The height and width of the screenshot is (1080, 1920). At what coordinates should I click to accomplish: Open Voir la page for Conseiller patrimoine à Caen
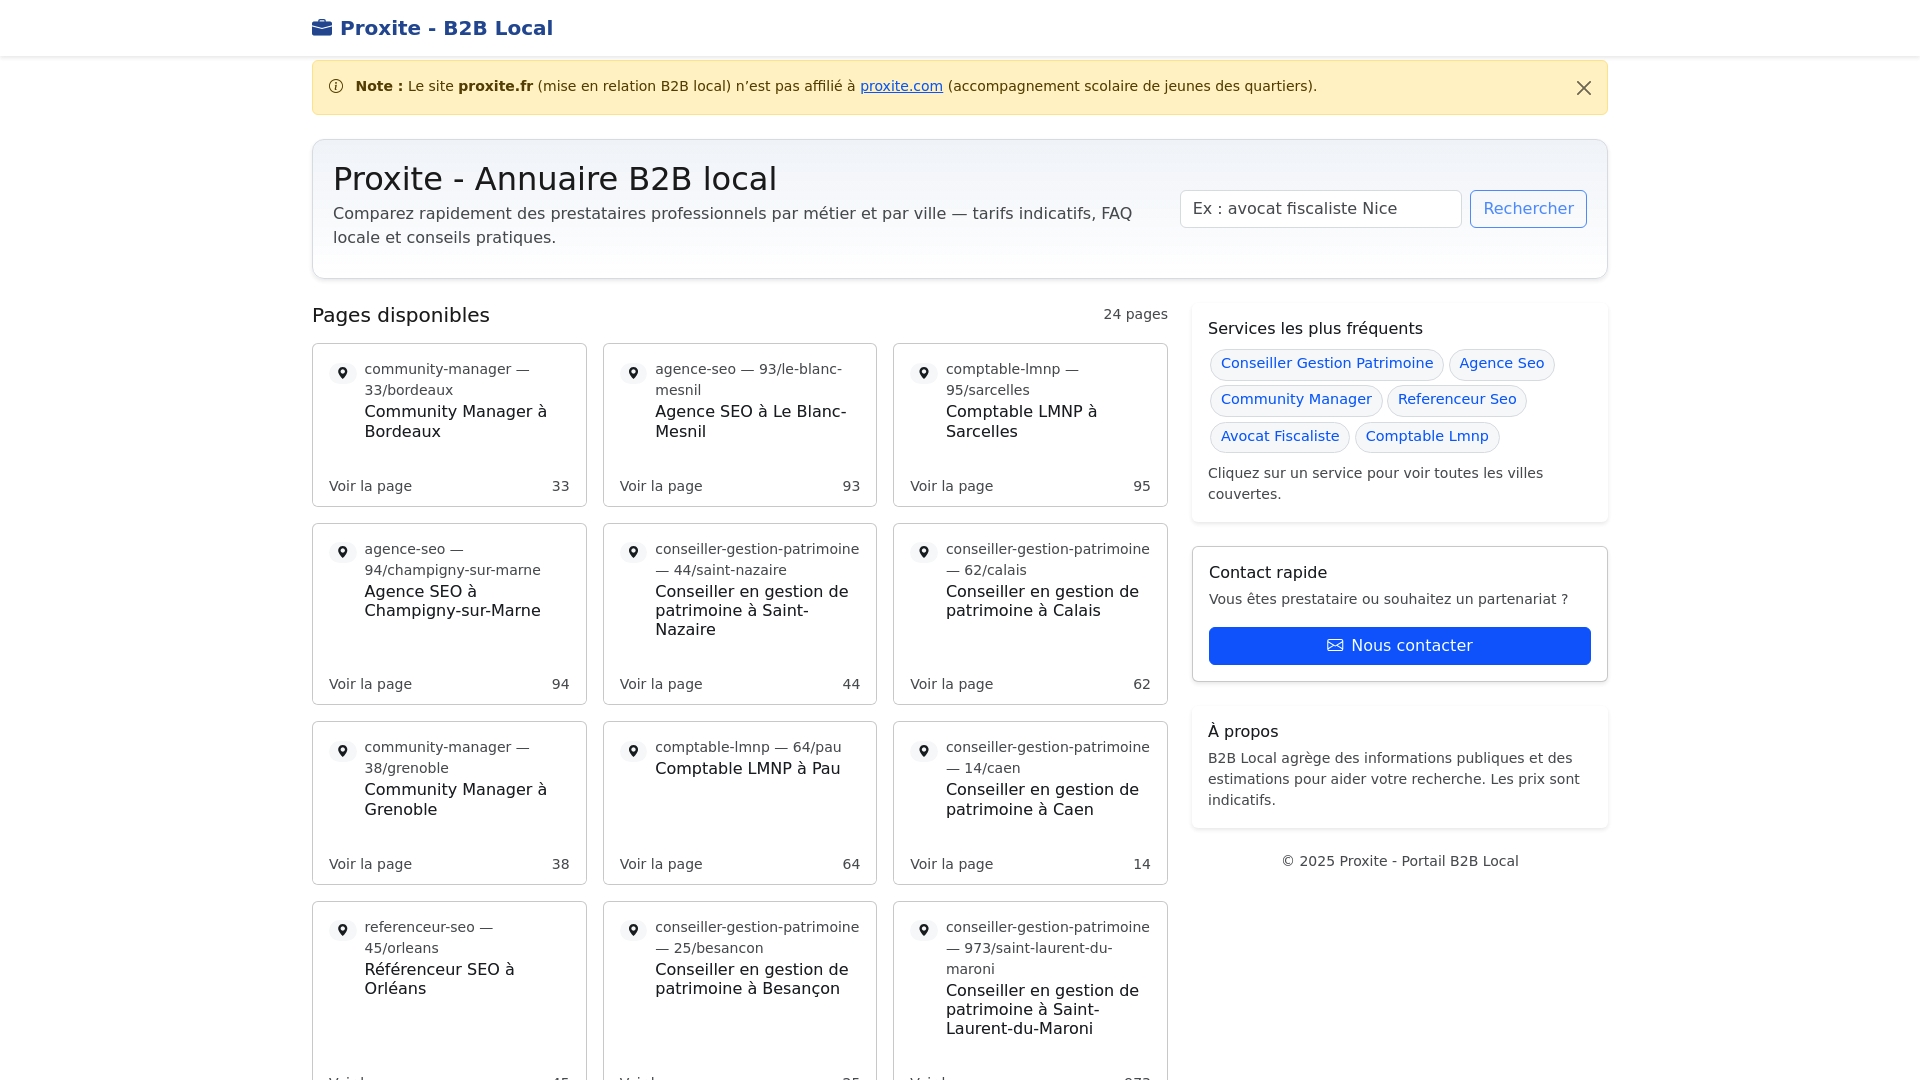(x=951, y=864)
